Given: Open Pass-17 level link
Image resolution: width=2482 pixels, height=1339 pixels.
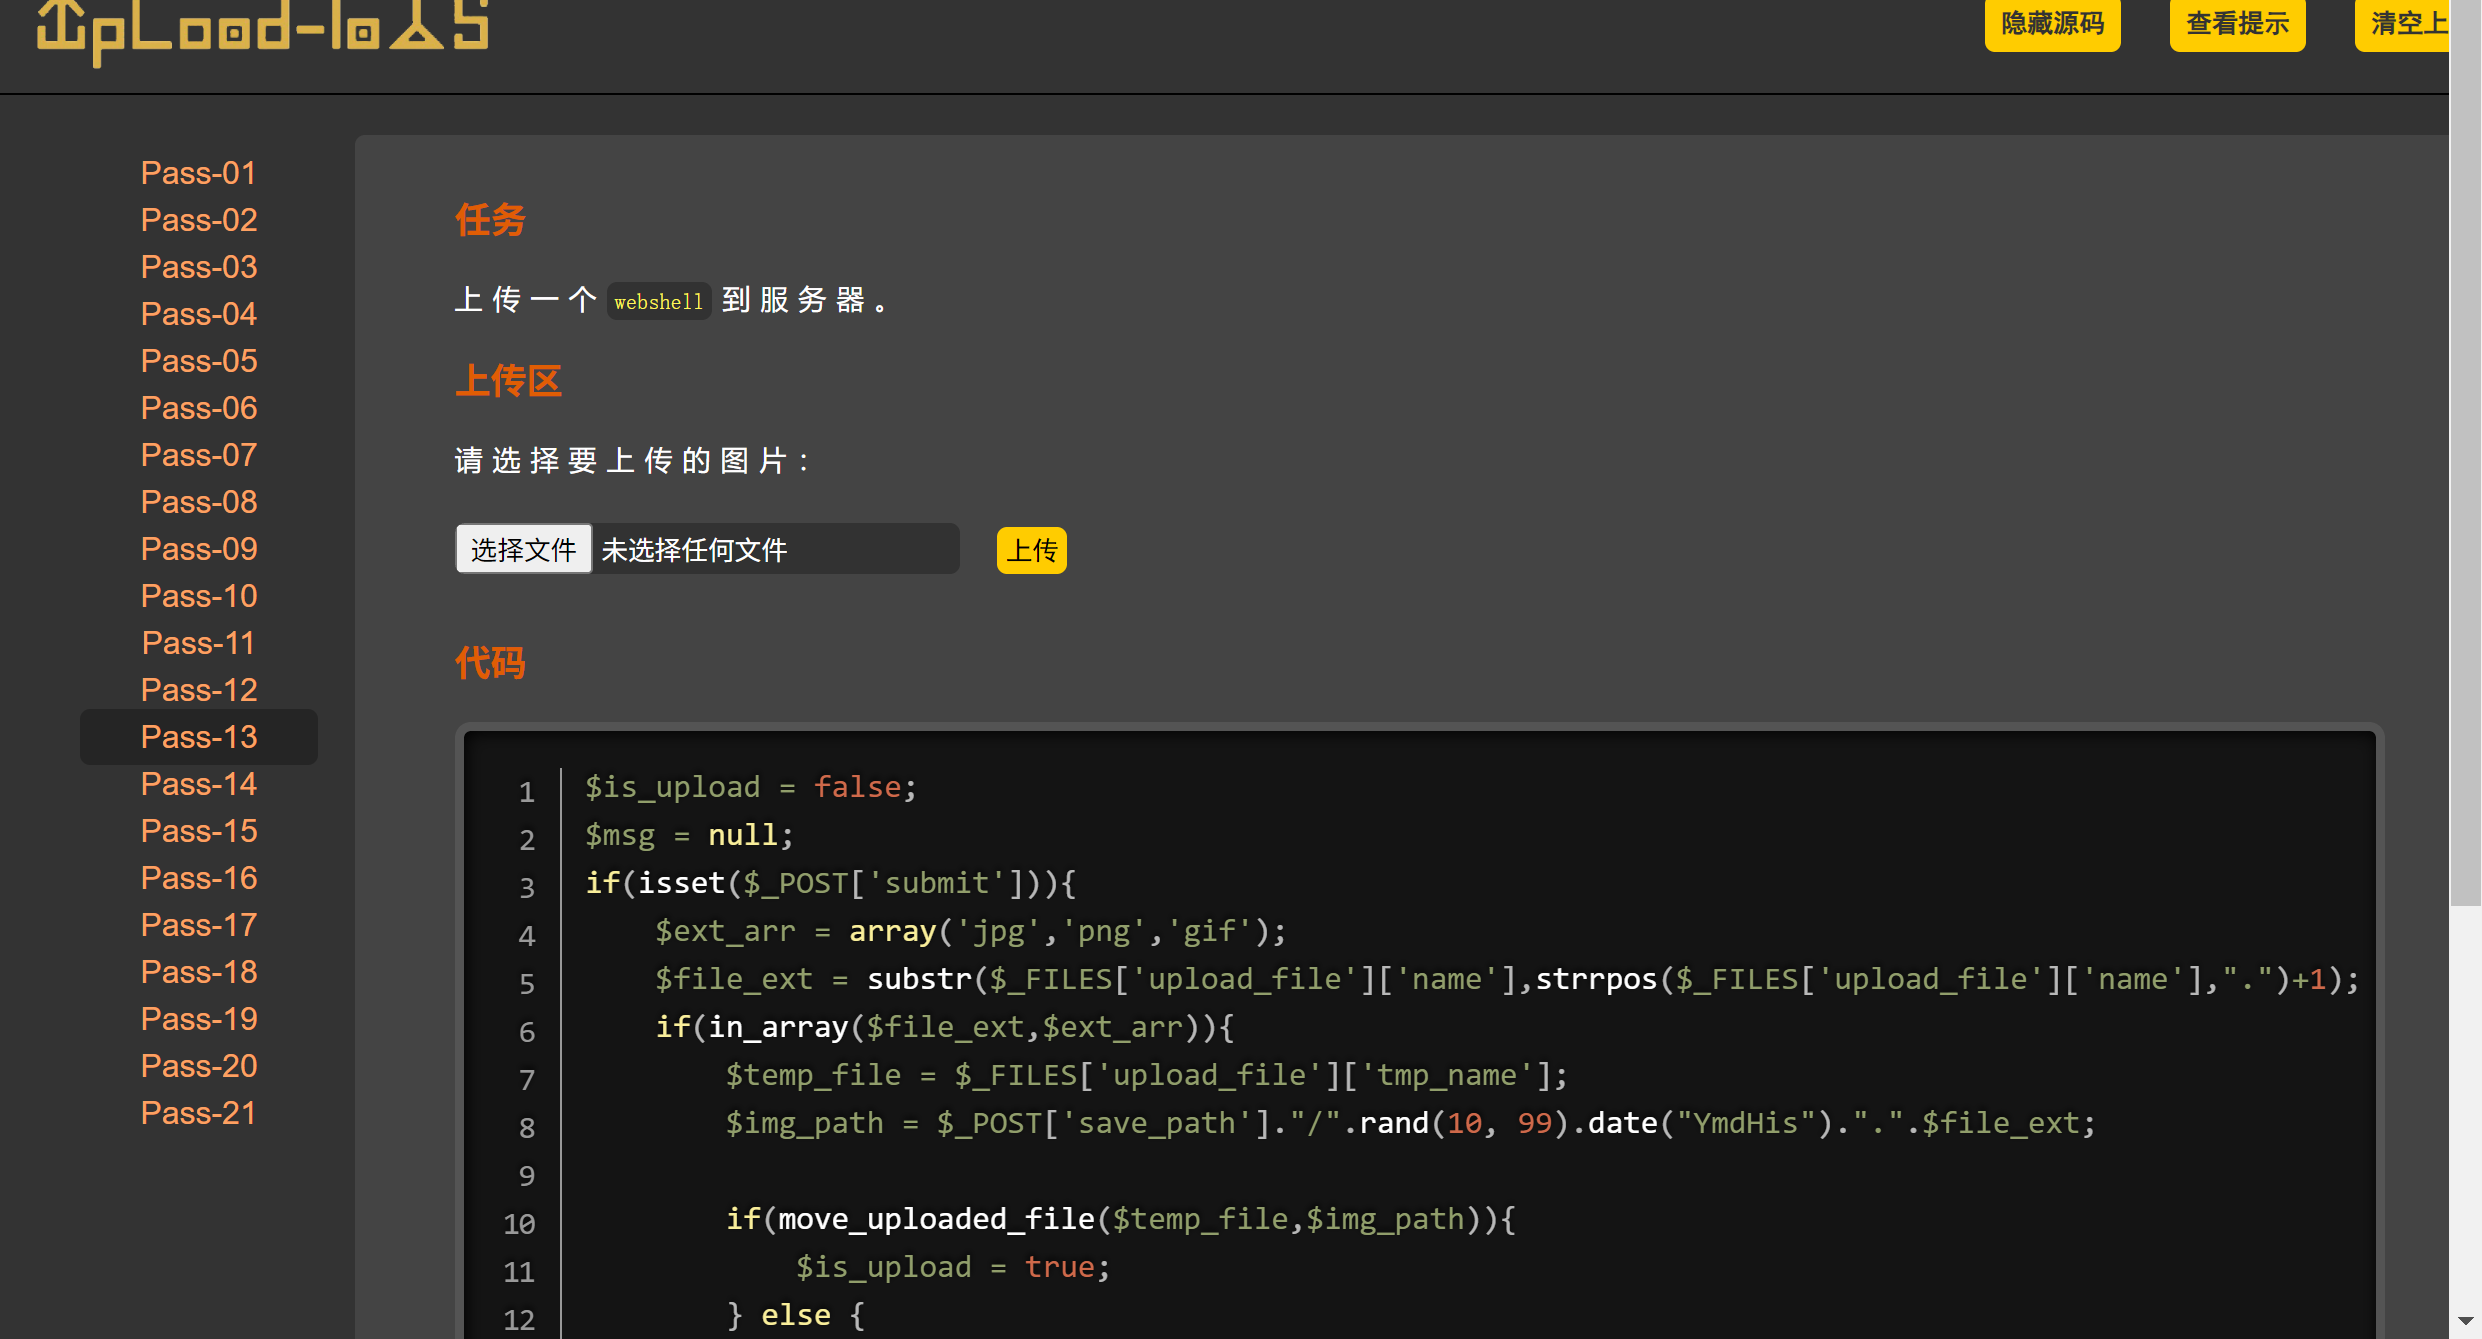Looking at the screenshot, I should click(x=199, y=925).
